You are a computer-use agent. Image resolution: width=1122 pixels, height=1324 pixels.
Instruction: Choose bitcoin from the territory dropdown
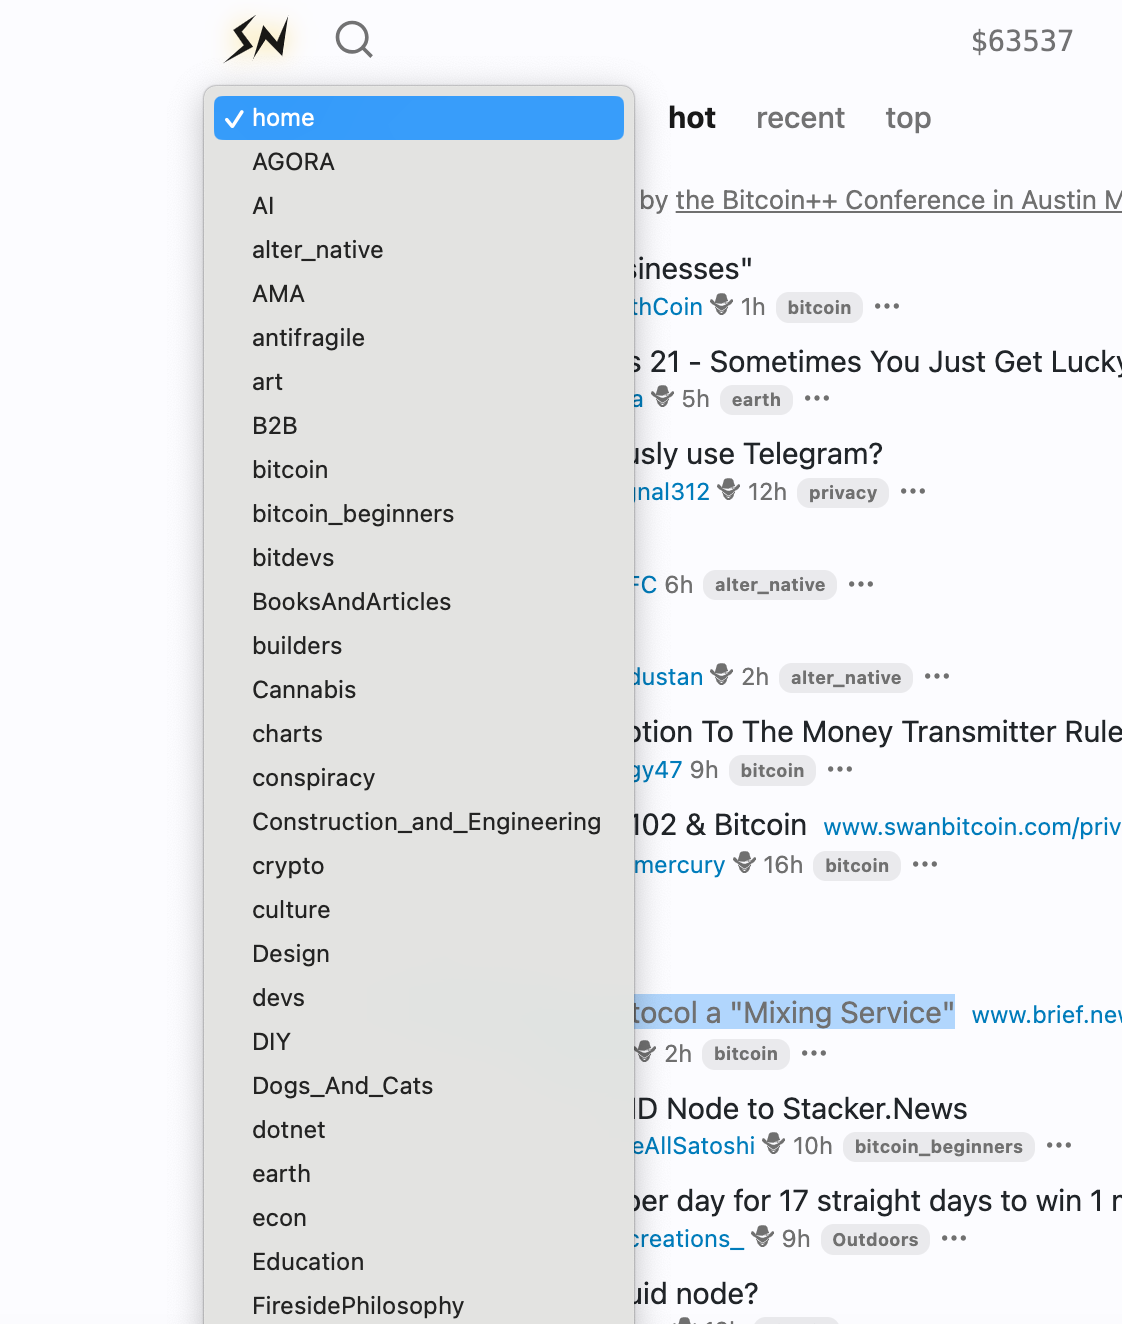(290, 470)
